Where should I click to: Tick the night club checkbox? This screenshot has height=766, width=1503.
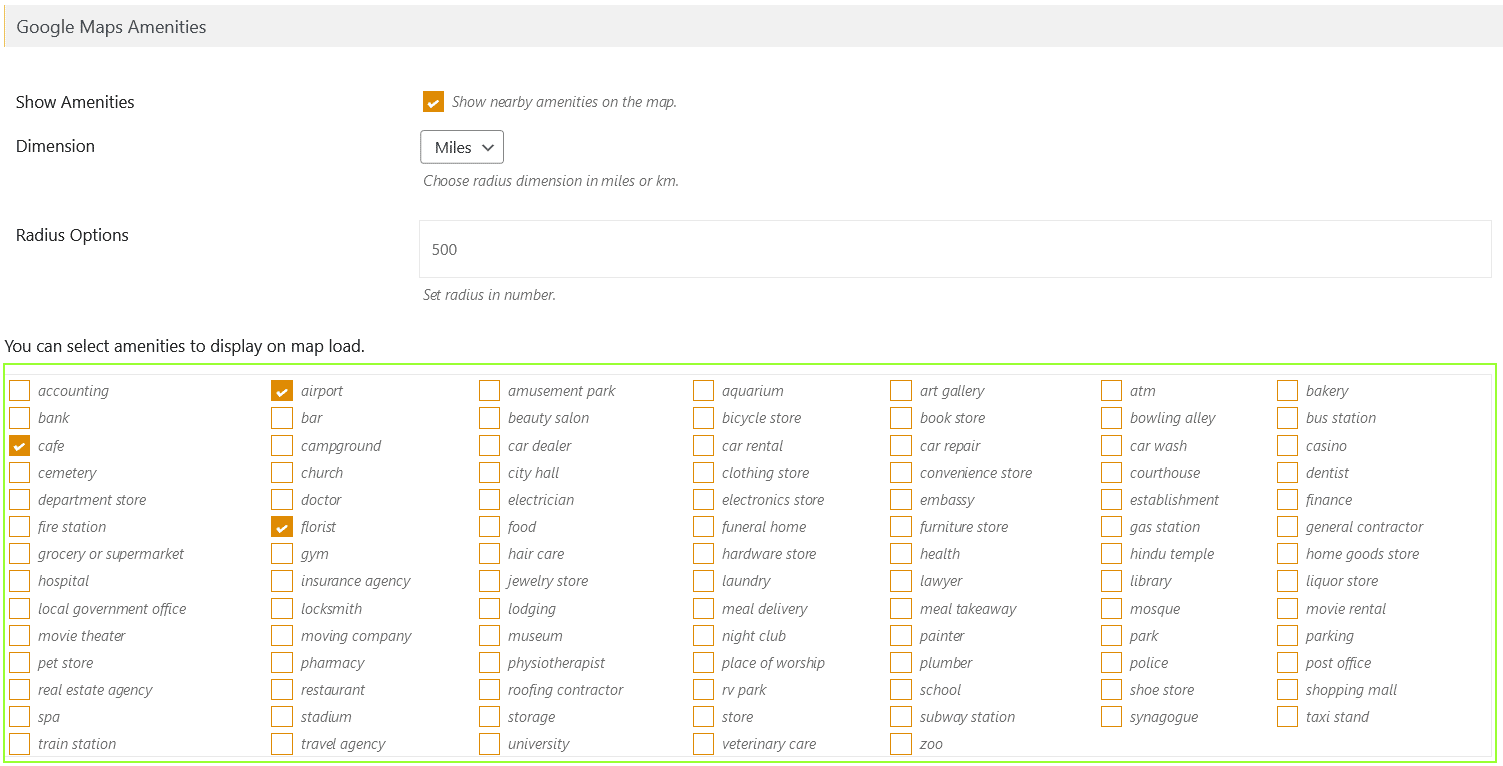[x=704, y=636]
